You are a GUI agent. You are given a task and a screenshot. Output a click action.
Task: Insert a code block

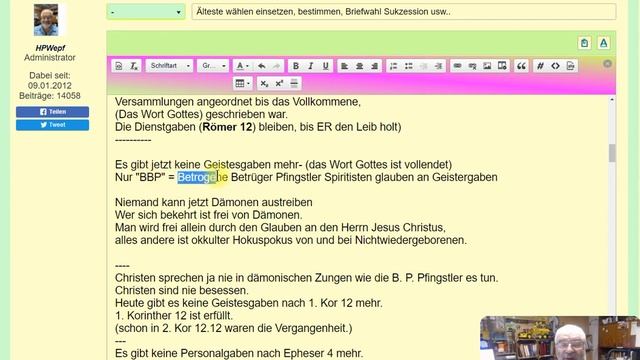(556, 66)
